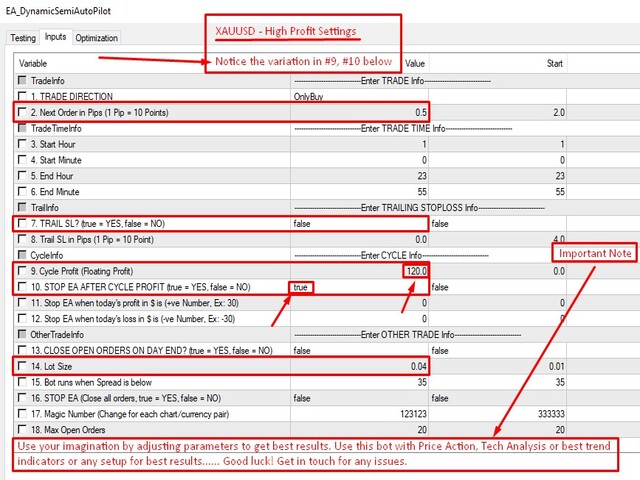This screenshot has height=480, width=640.
Task: Edit the Start Minute value 0
Action: click(x=360, y=160)
